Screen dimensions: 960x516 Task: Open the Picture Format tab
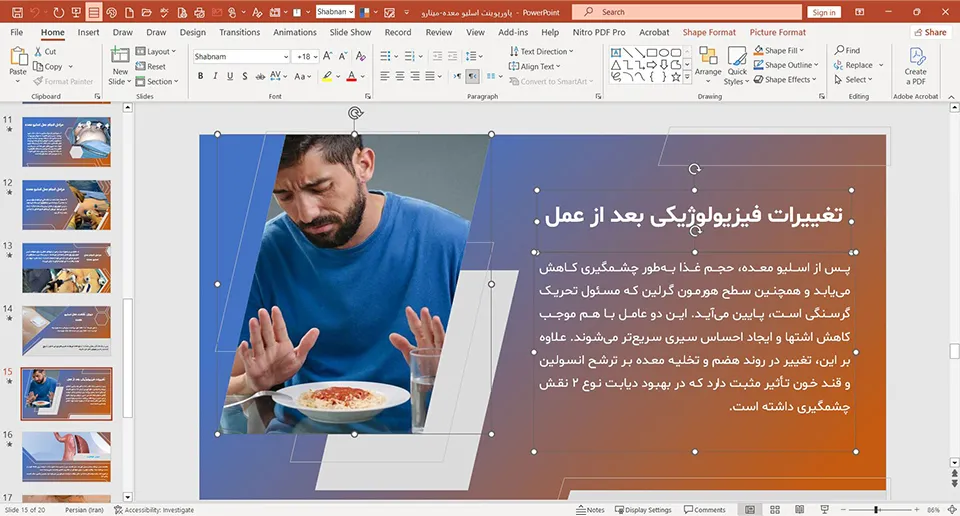(x=778, y=32)
